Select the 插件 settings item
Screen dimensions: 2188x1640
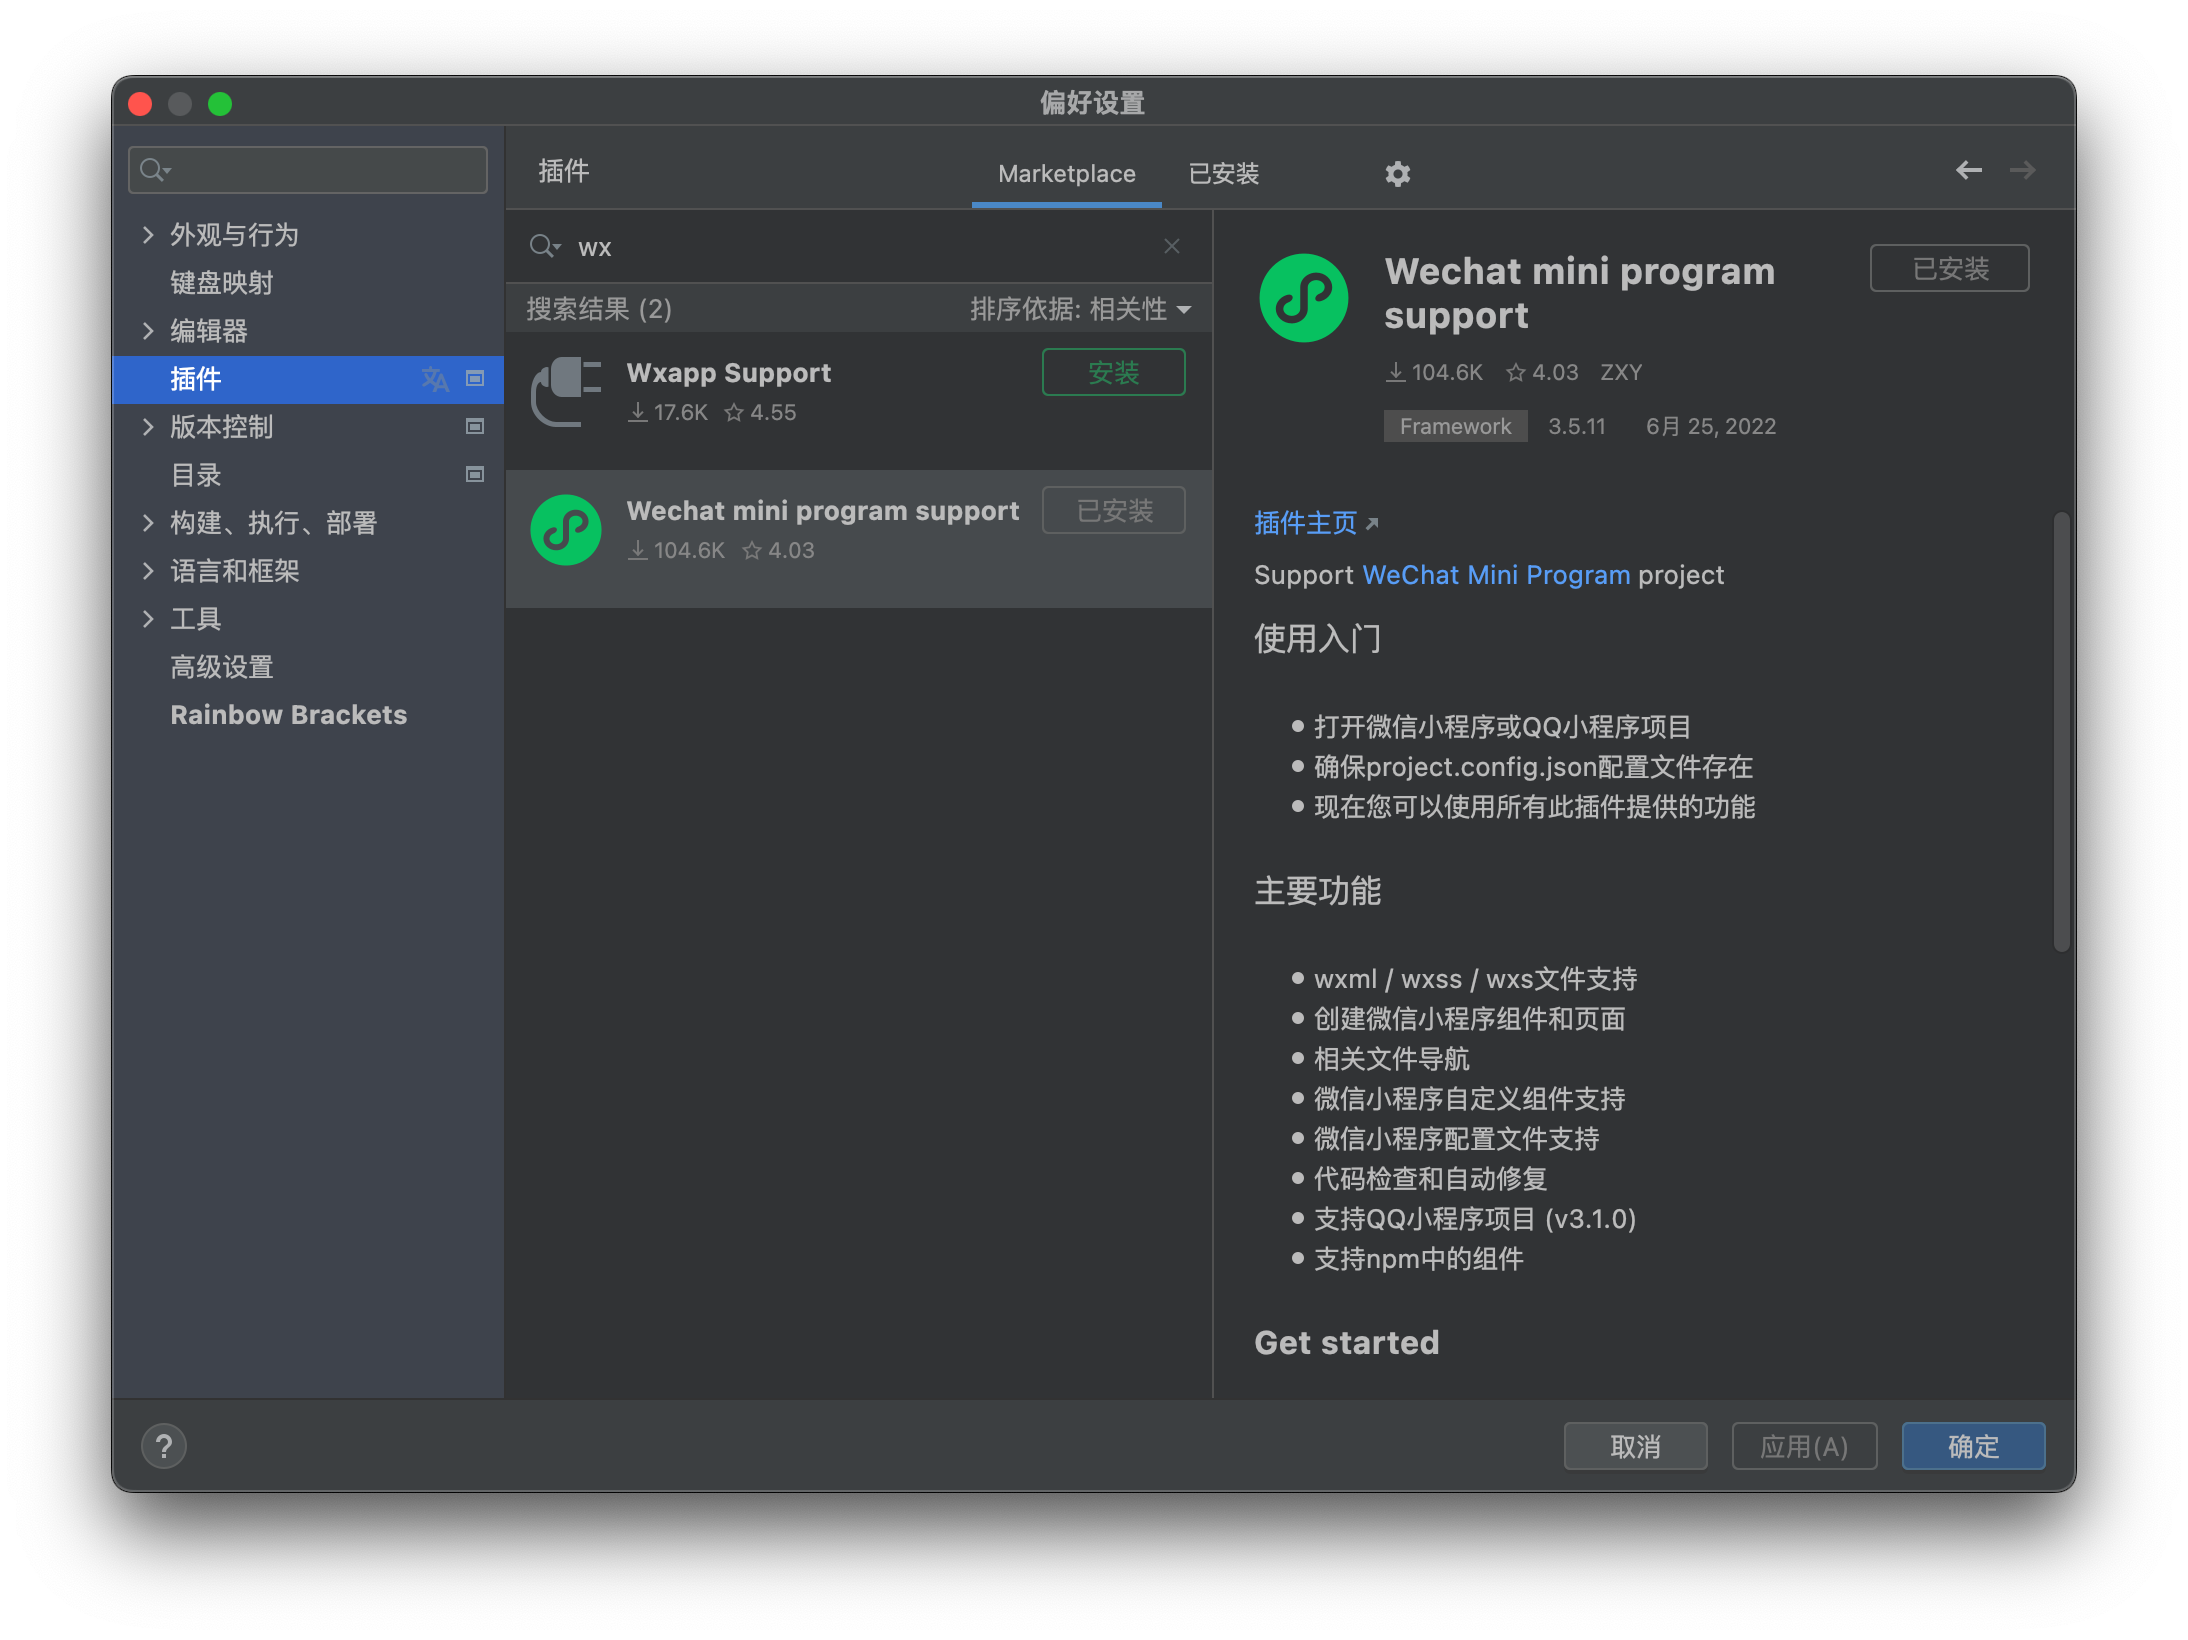coord(308,379)
